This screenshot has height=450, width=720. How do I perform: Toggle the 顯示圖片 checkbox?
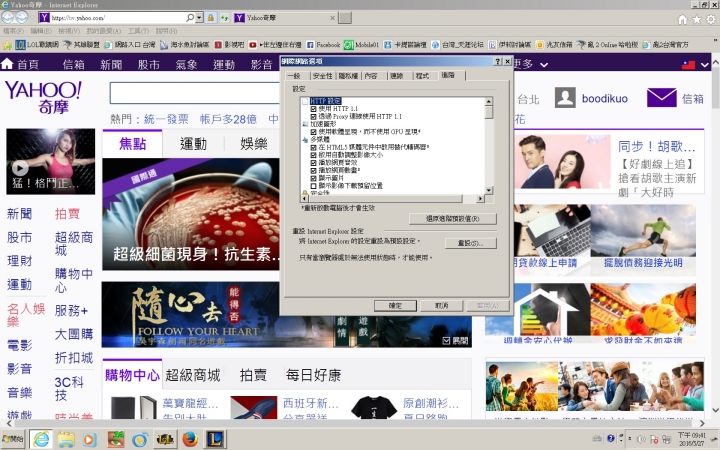(x=314, y=178)
